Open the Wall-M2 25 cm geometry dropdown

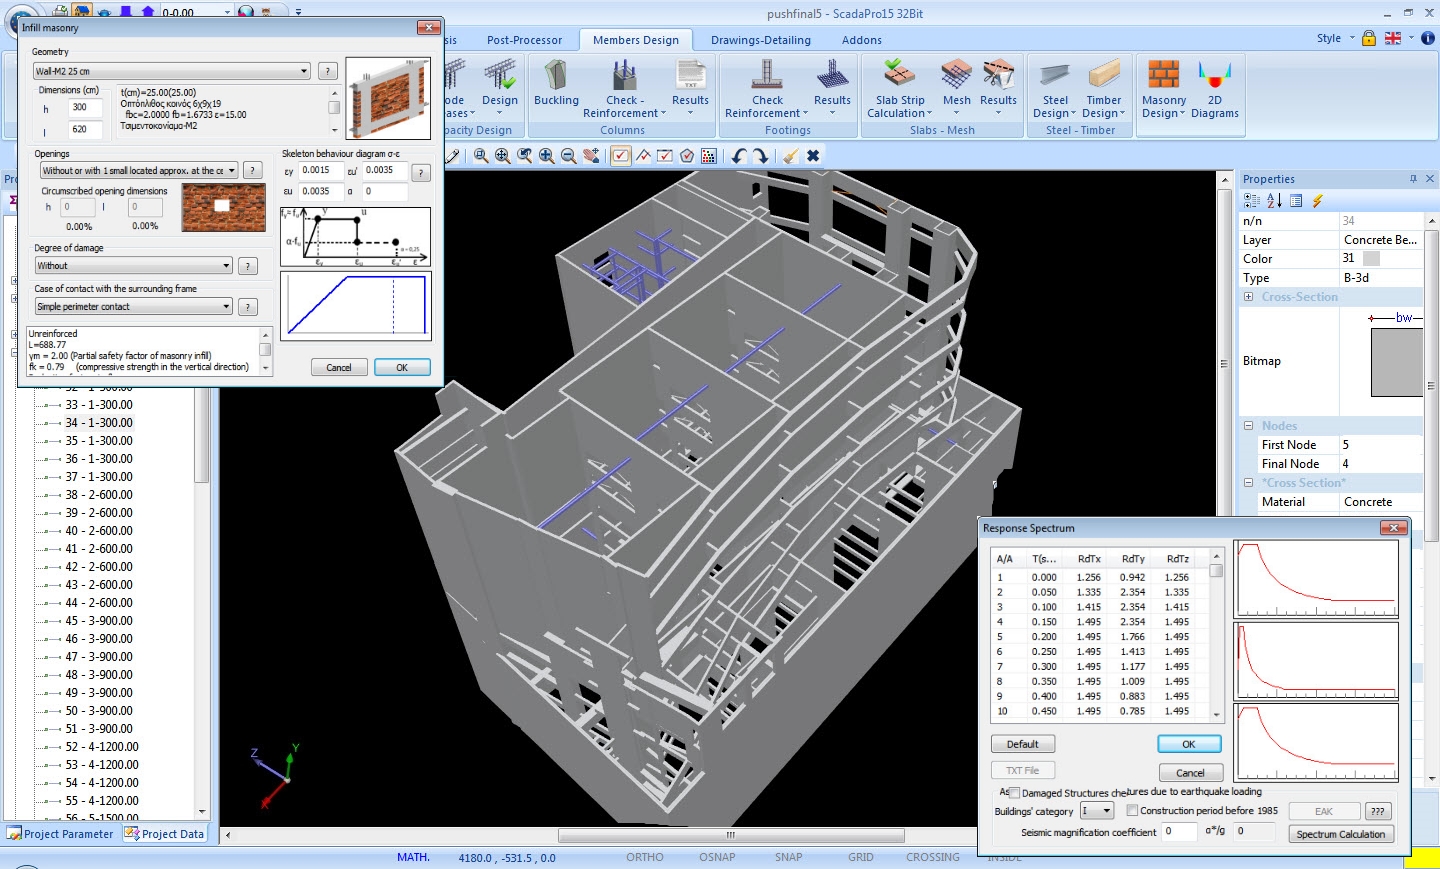304,71
